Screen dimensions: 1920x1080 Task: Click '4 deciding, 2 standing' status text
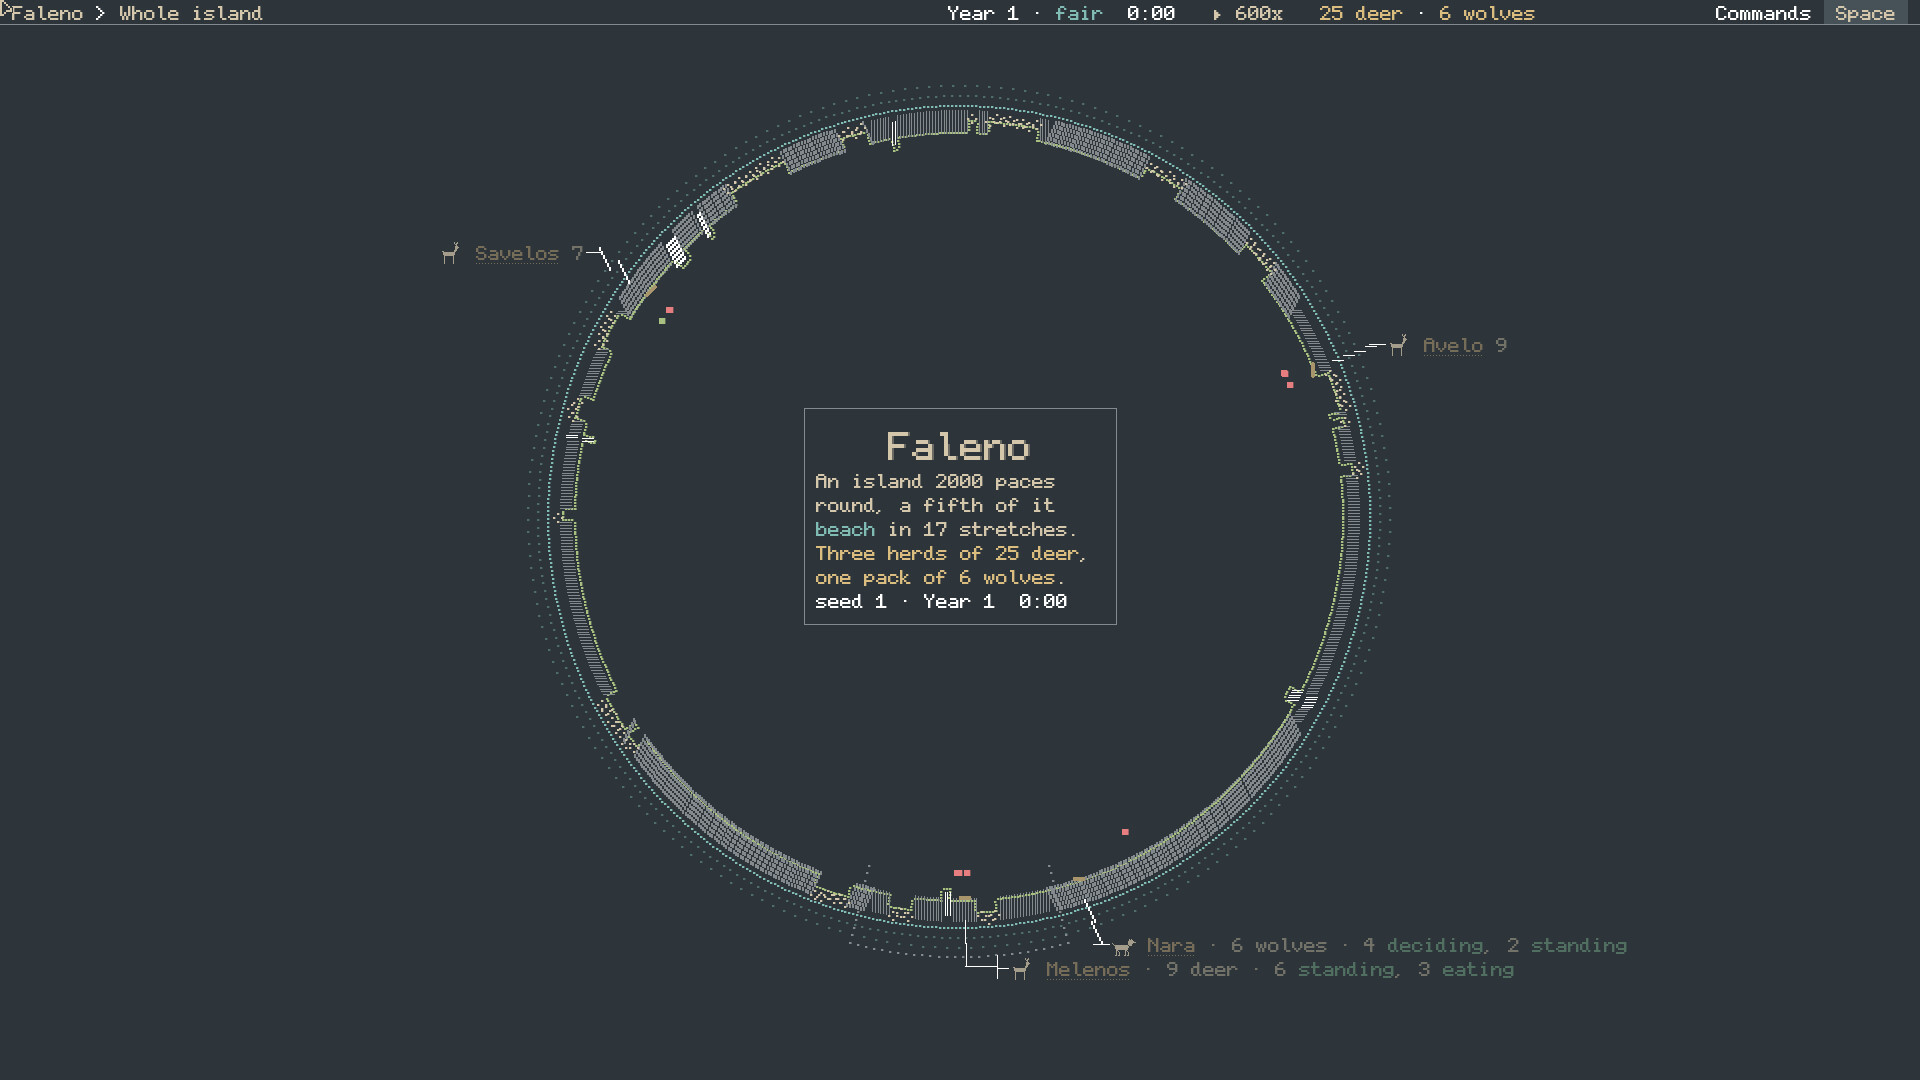coord(1494,946)
